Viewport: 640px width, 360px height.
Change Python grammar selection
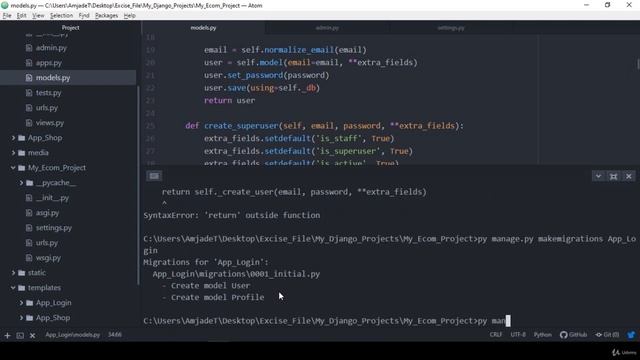coord(542,335)
